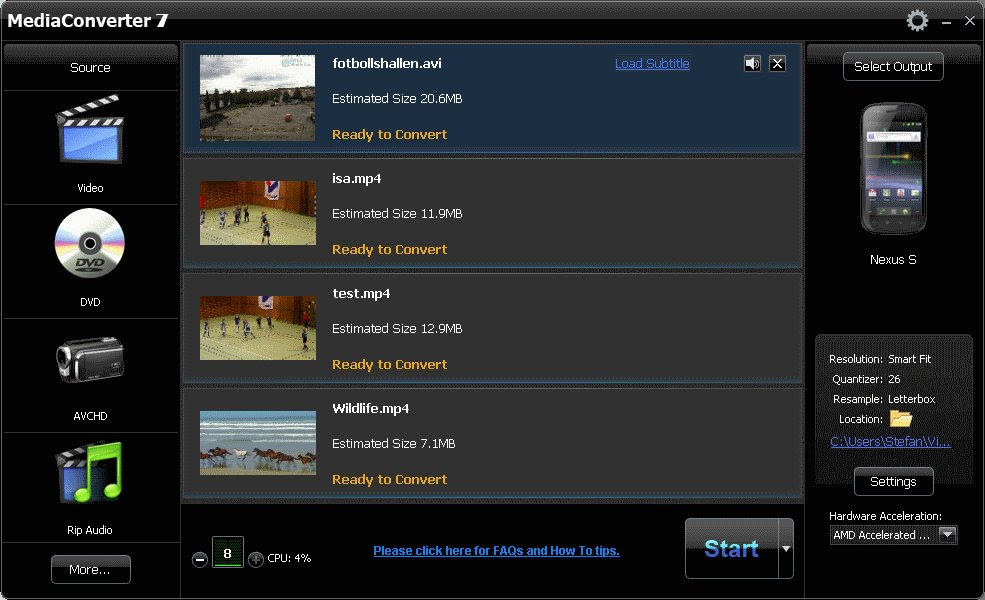Click Estimated Size 12.9MB text
The width and height of the screenshot is (985, 600).
397,329
